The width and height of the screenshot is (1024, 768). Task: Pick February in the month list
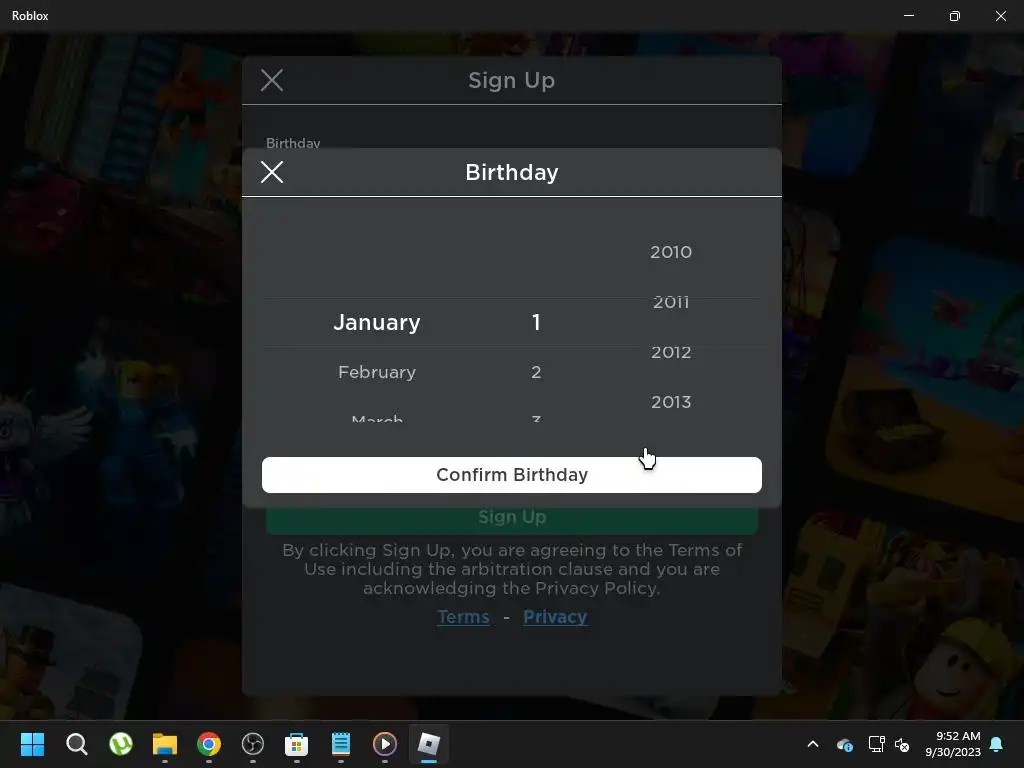point(377,372)
